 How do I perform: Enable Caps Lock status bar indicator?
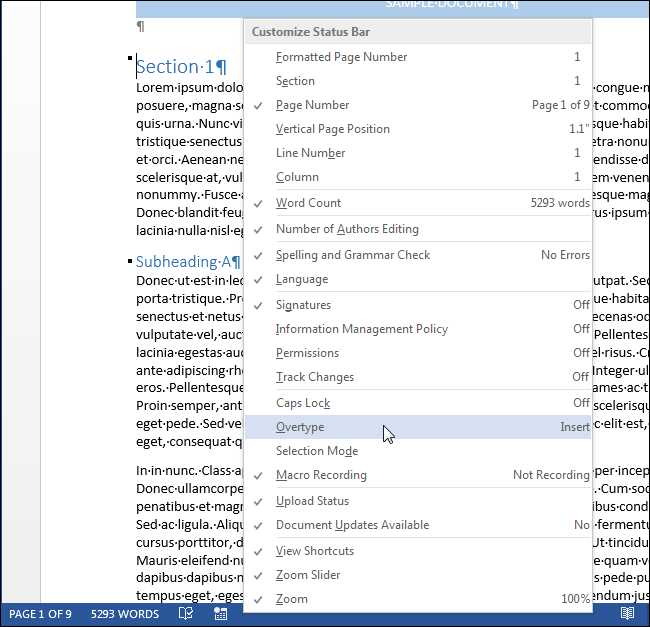tap(418, 403)
